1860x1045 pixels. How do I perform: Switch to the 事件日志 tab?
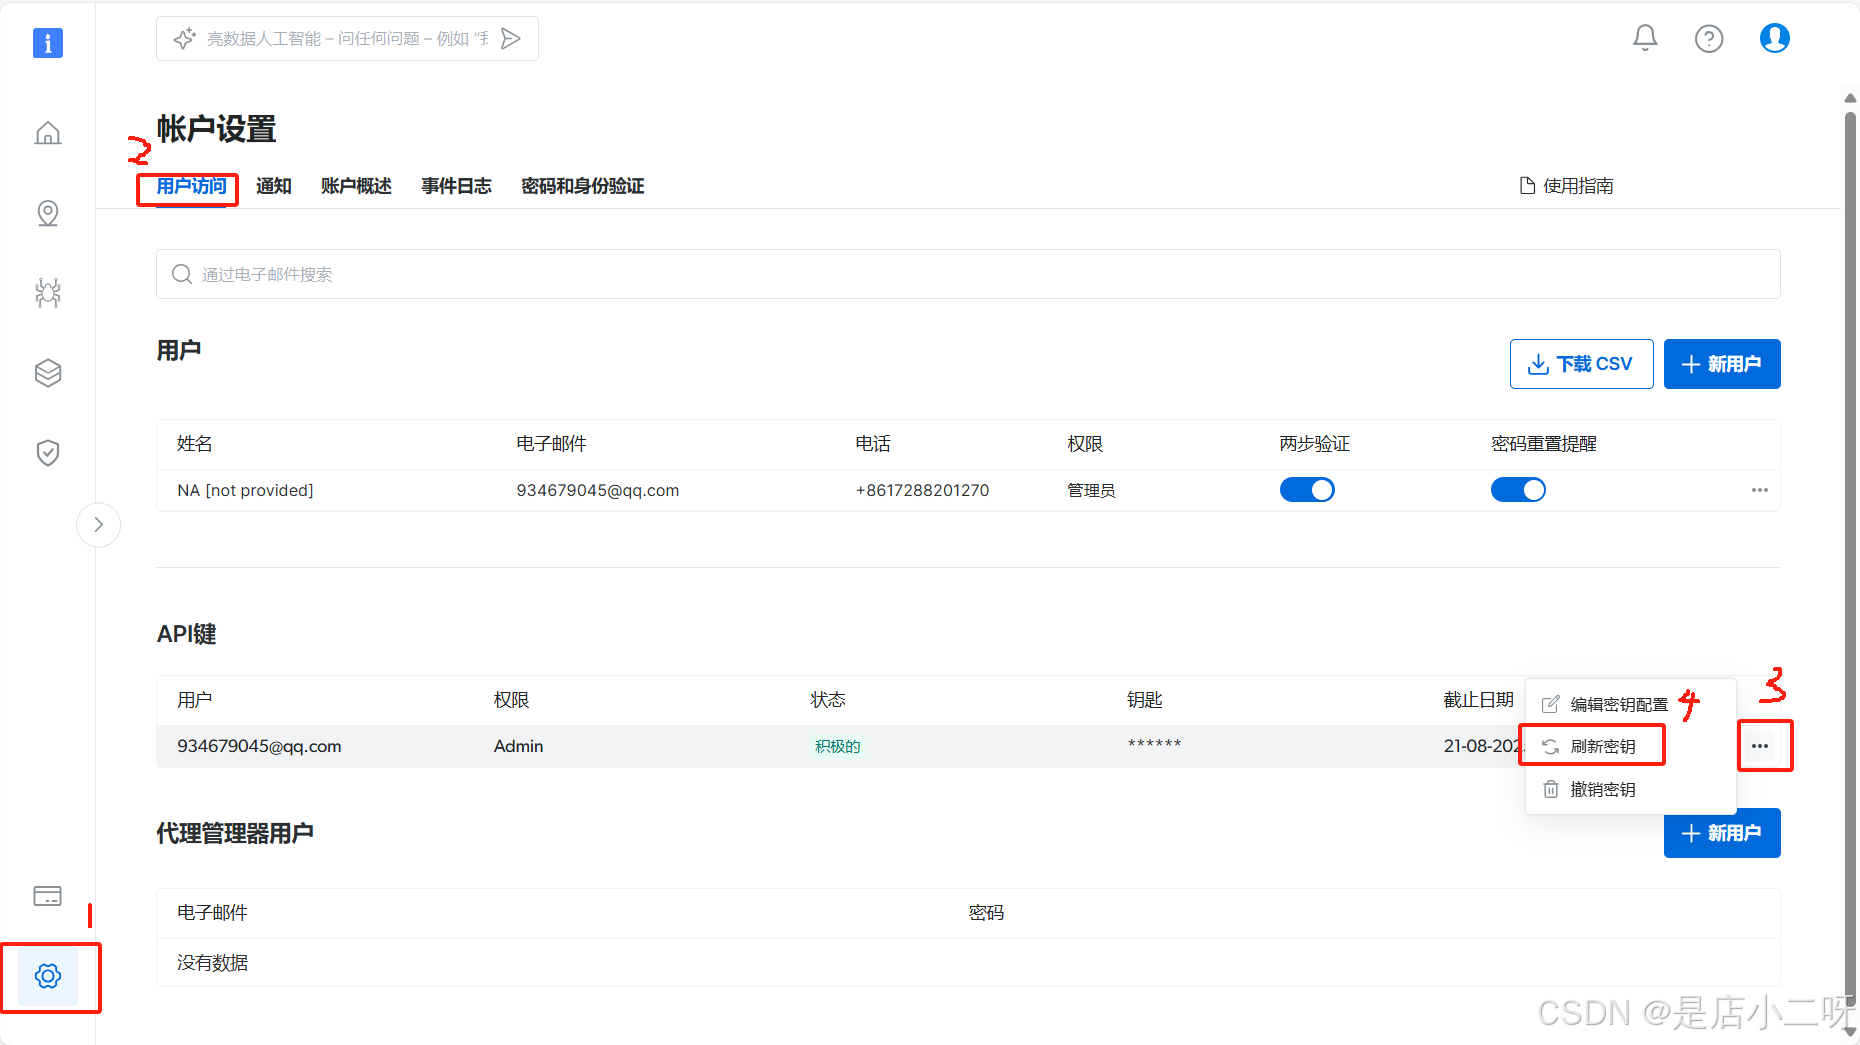coord(456,186)
